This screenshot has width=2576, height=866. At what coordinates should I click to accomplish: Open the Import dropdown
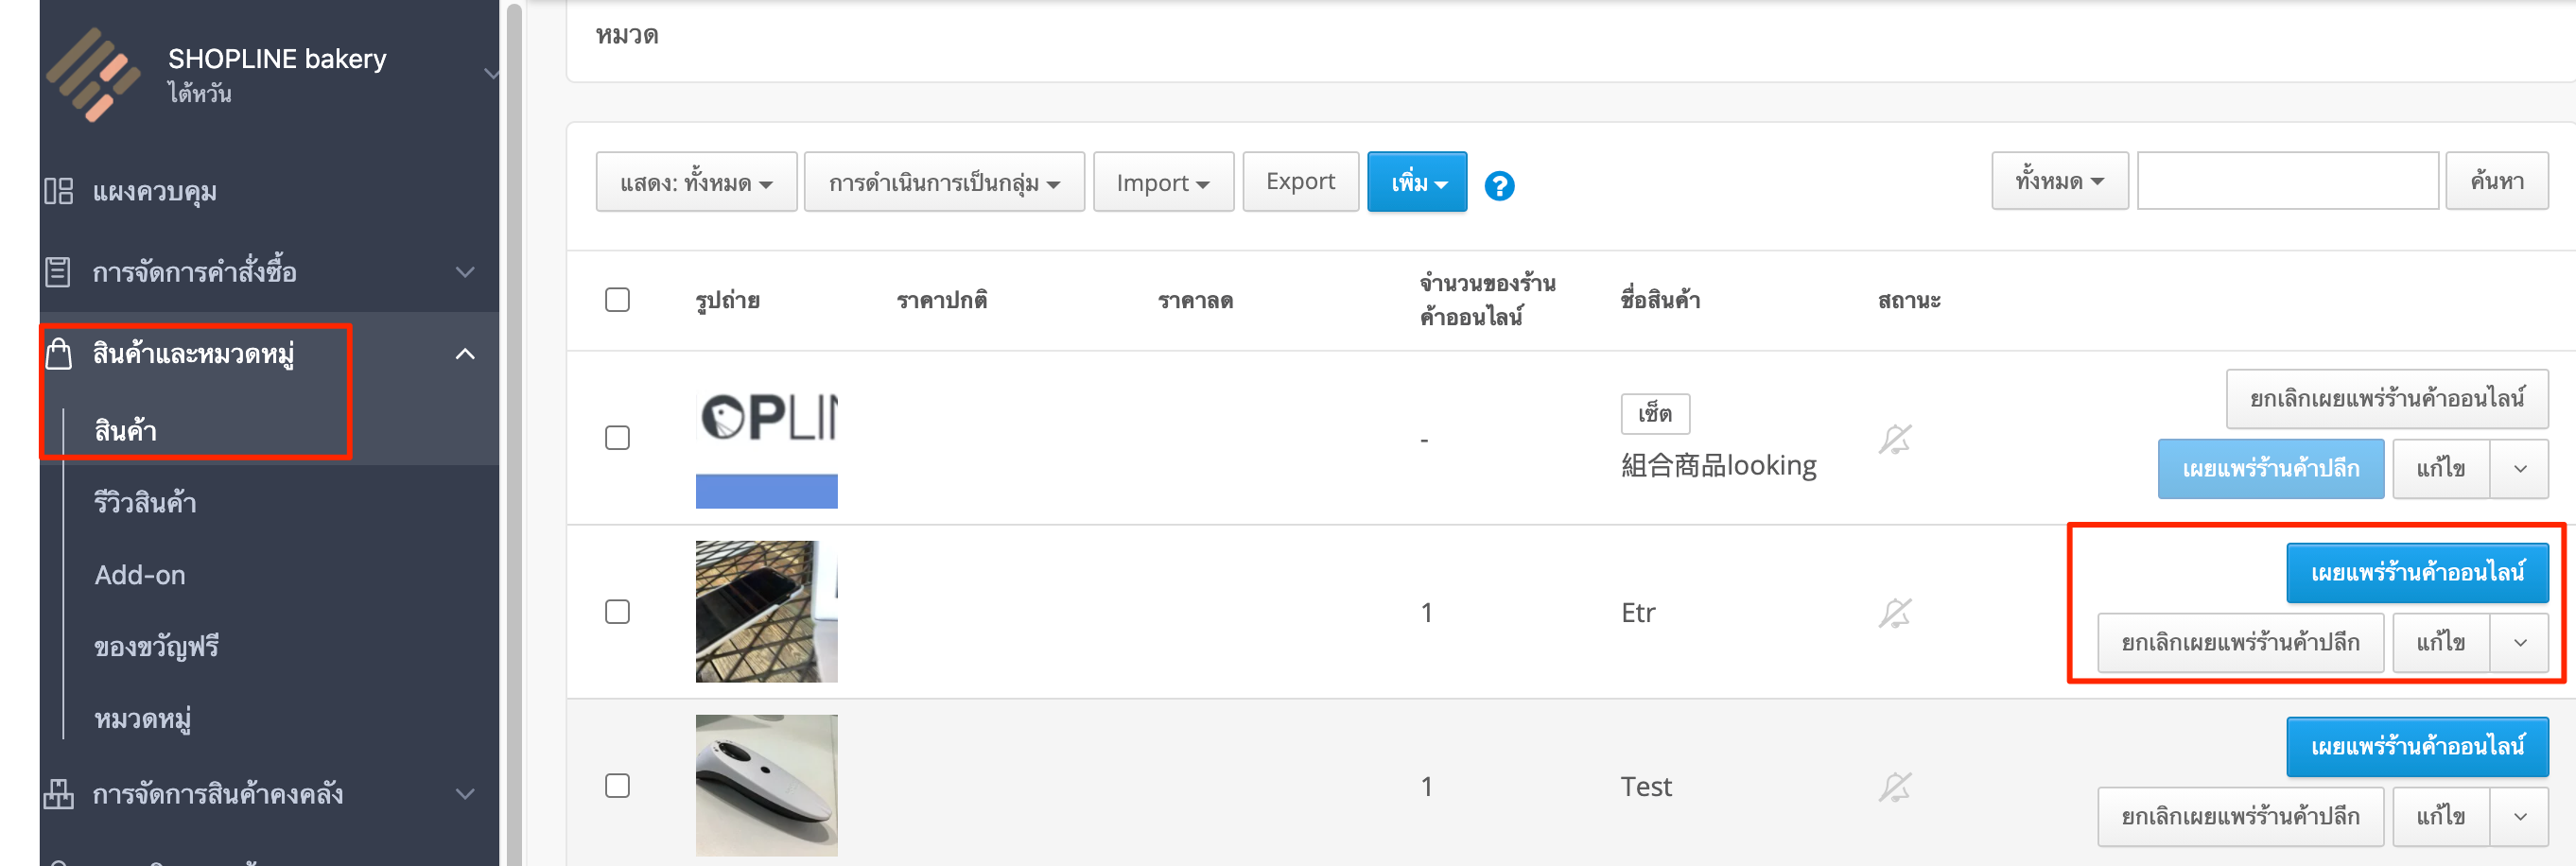click(x=1163, y=182)
